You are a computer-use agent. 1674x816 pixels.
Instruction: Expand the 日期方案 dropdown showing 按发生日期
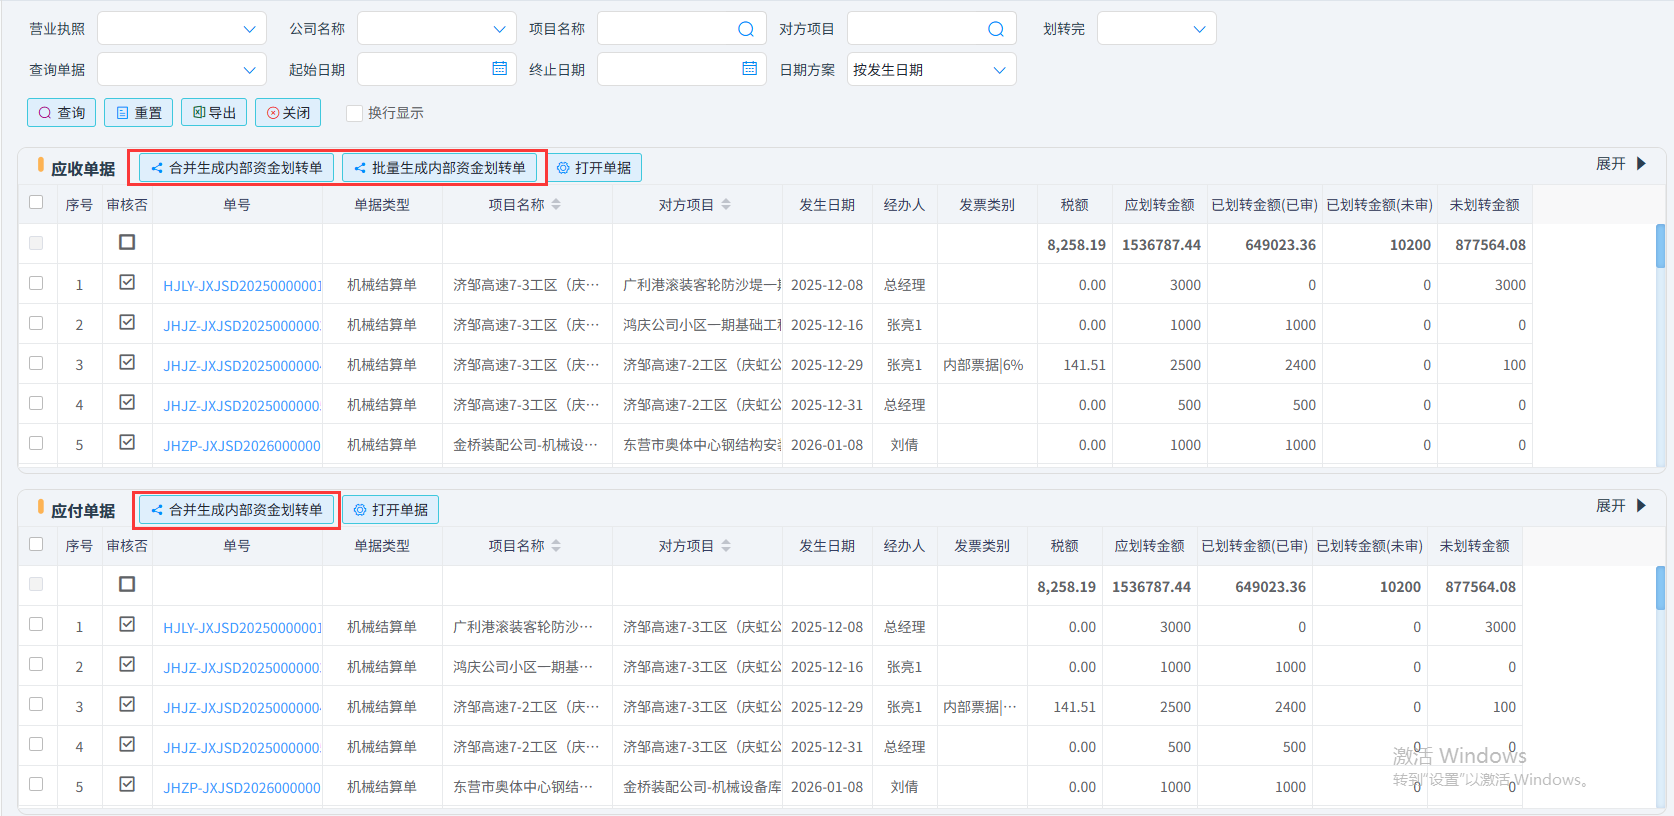931,70
